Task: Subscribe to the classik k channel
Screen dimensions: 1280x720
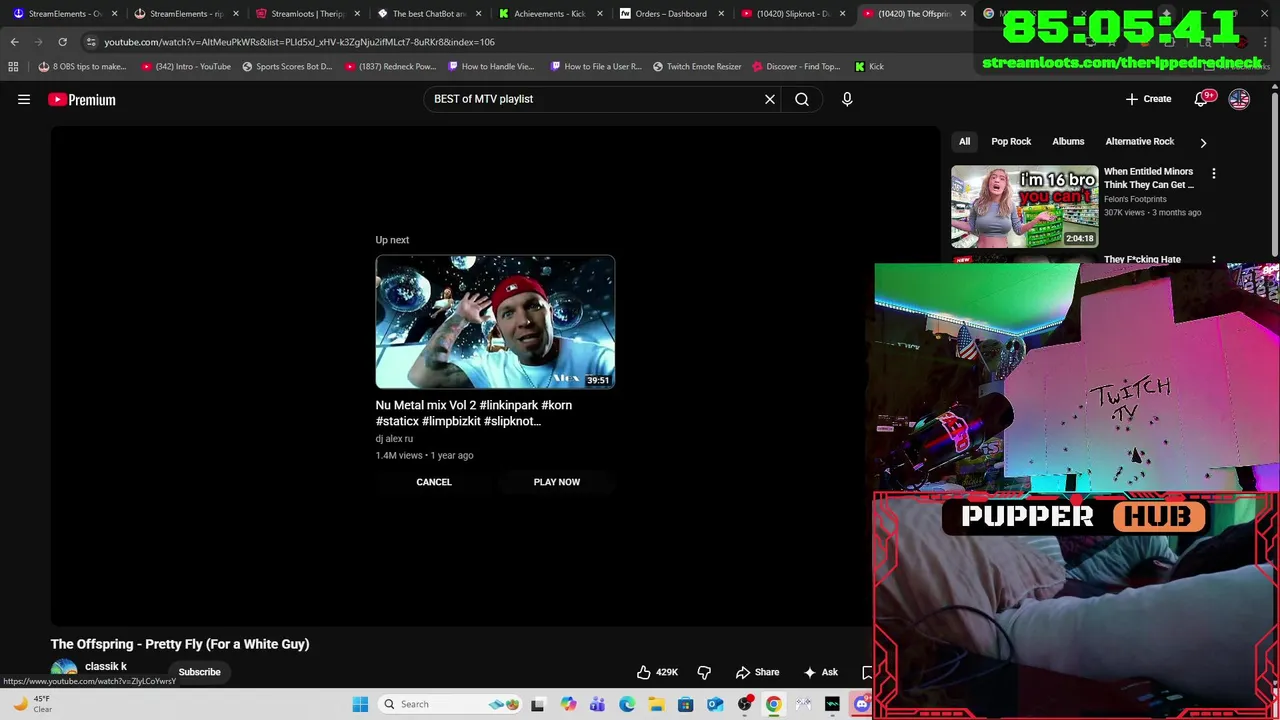Action: coord(199,672)
